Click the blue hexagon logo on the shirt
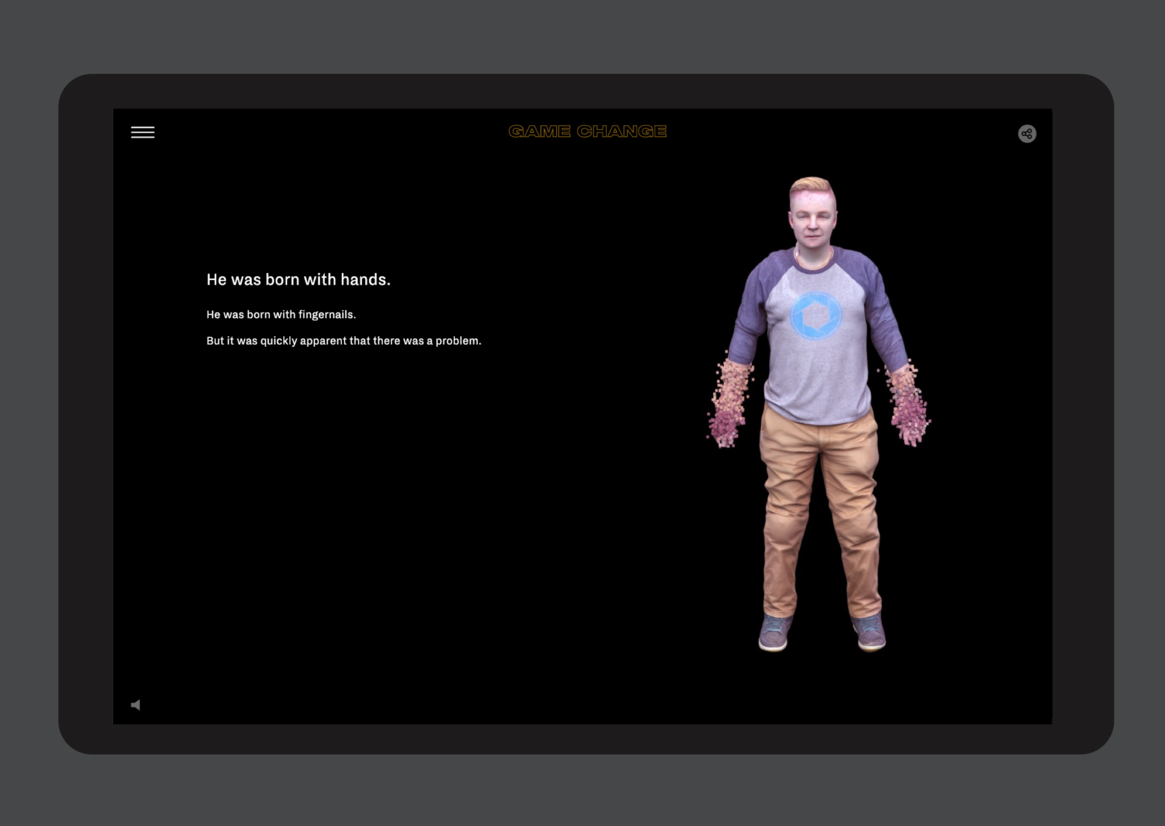 coord(816,316)
